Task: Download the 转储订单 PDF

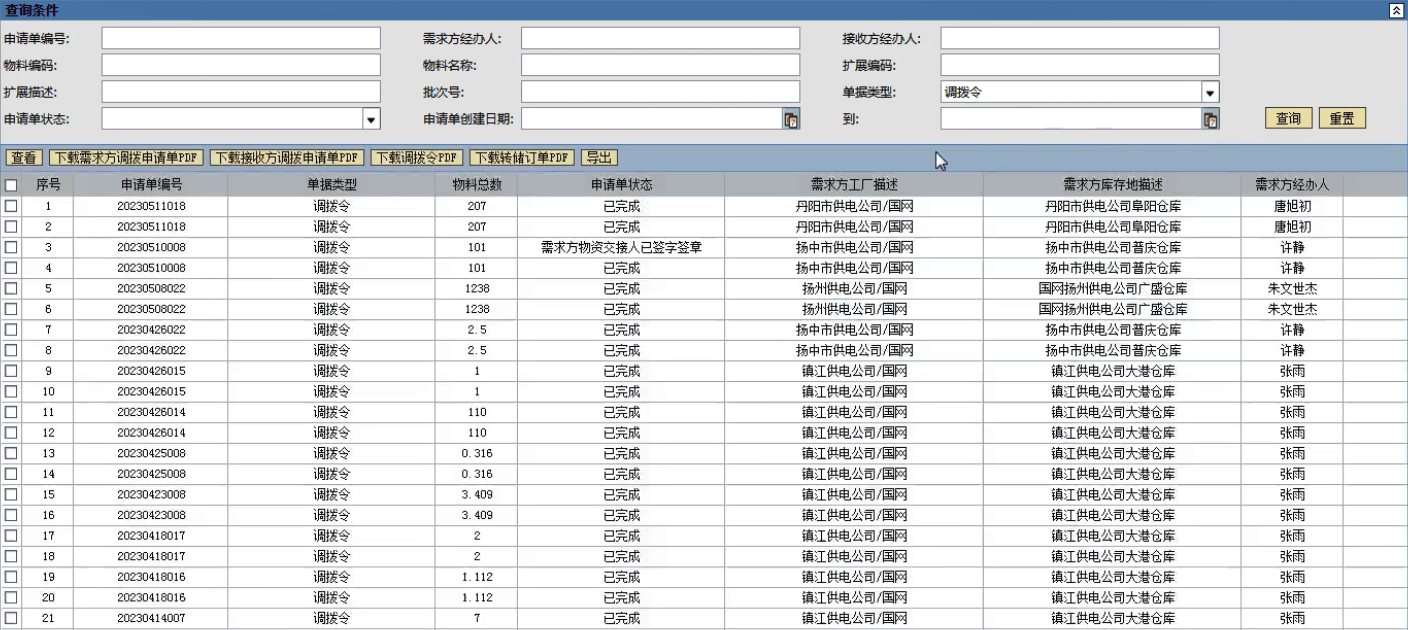Action: pyautogui.click(x=523, y=158)
